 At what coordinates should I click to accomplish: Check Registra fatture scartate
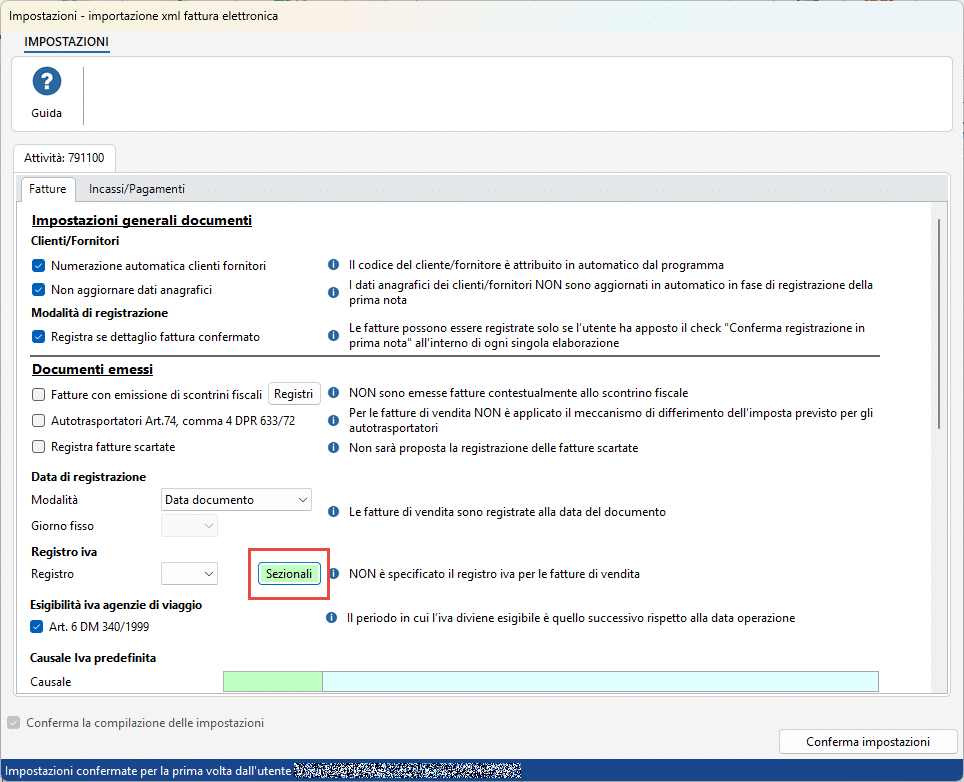coord(38,447)
